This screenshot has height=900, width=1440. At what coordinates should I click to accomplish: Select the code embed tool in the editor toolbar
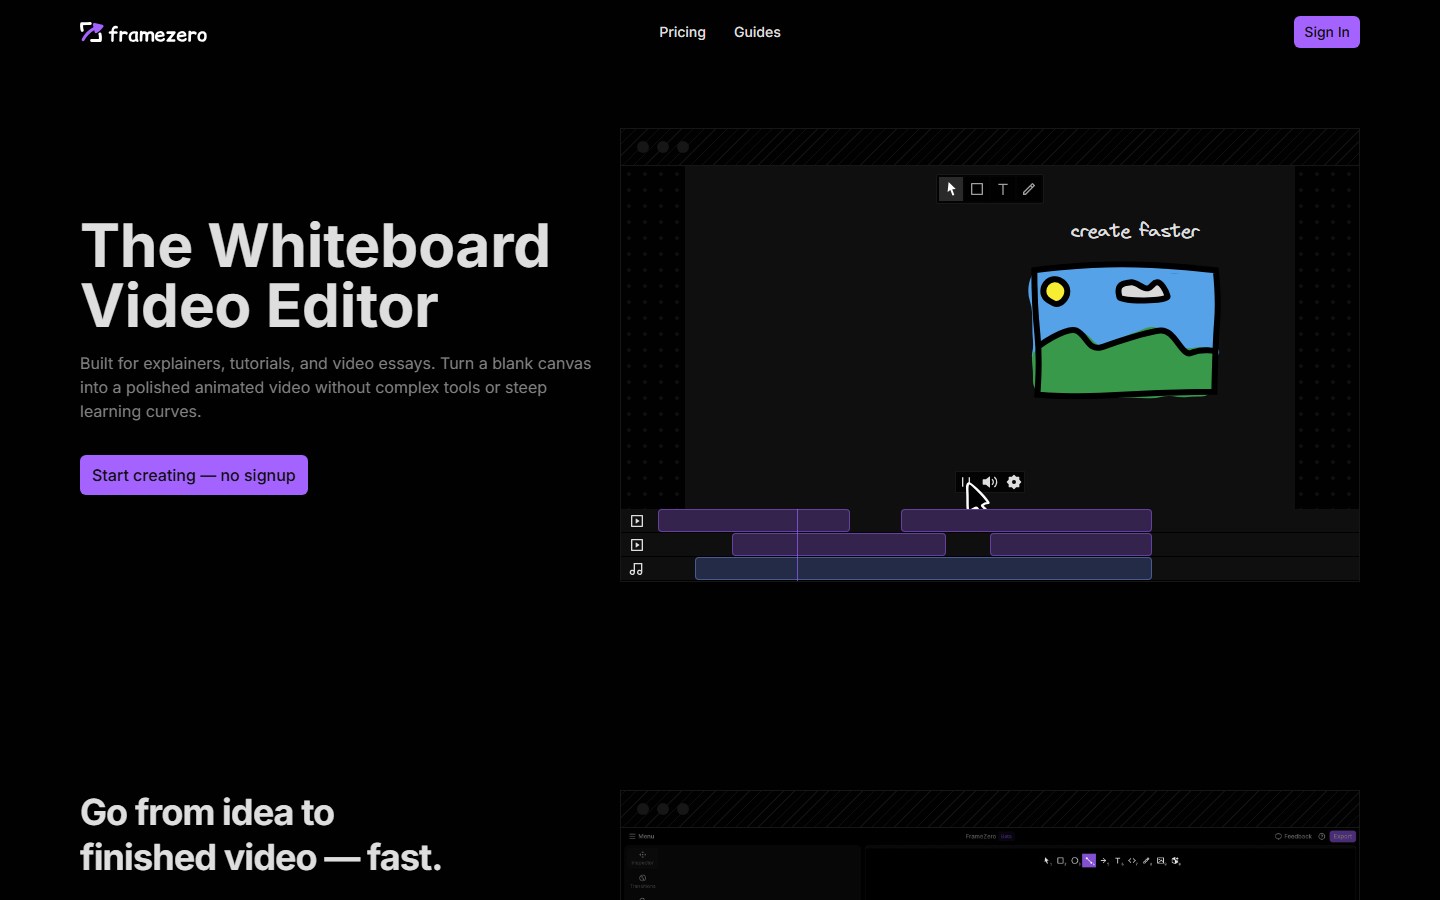pos(1132,860)
